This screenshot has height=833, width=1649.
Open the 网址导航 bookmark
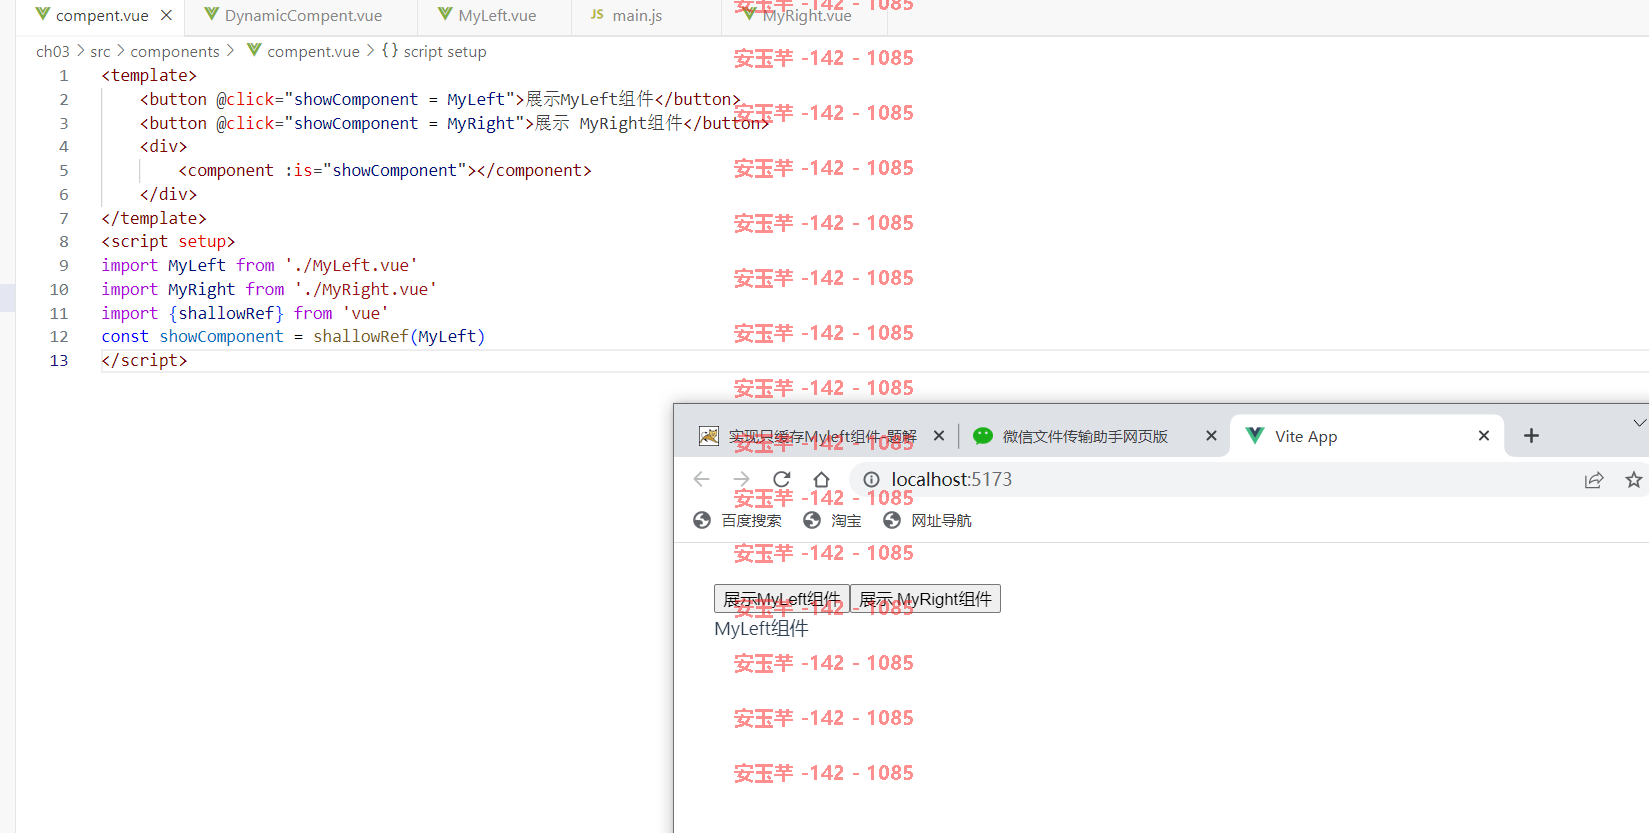click(x=927, y=521)
